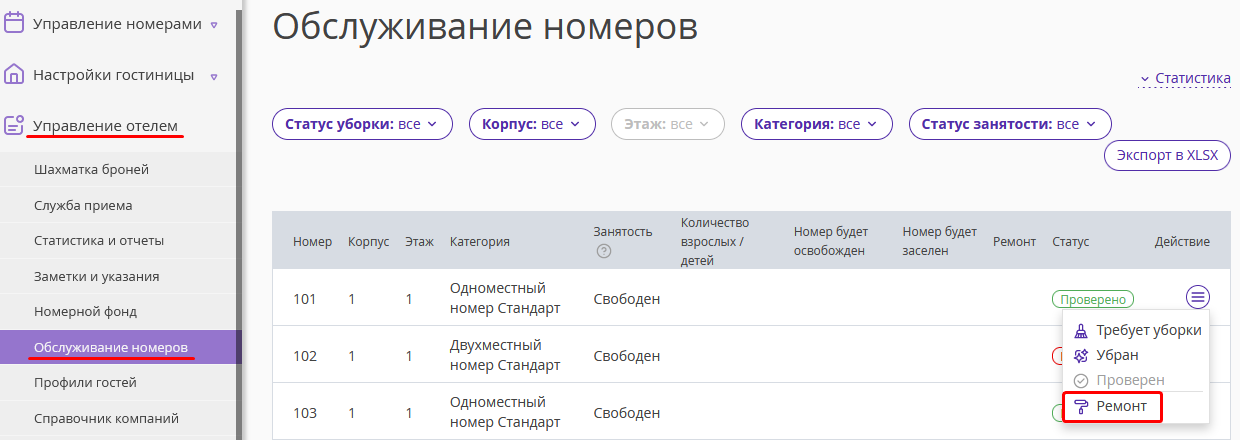Expand the Статистика section
Viewport: 1240px width, 440px height.
pos(1185,78)
